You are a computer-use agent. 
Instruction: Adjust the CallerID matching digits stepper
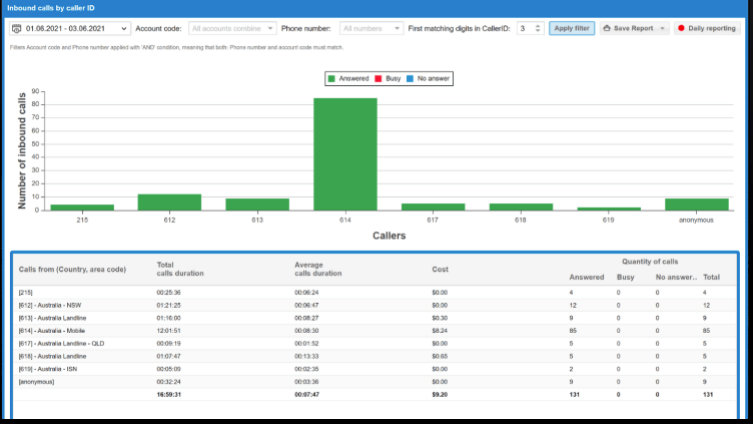(539, 29)
